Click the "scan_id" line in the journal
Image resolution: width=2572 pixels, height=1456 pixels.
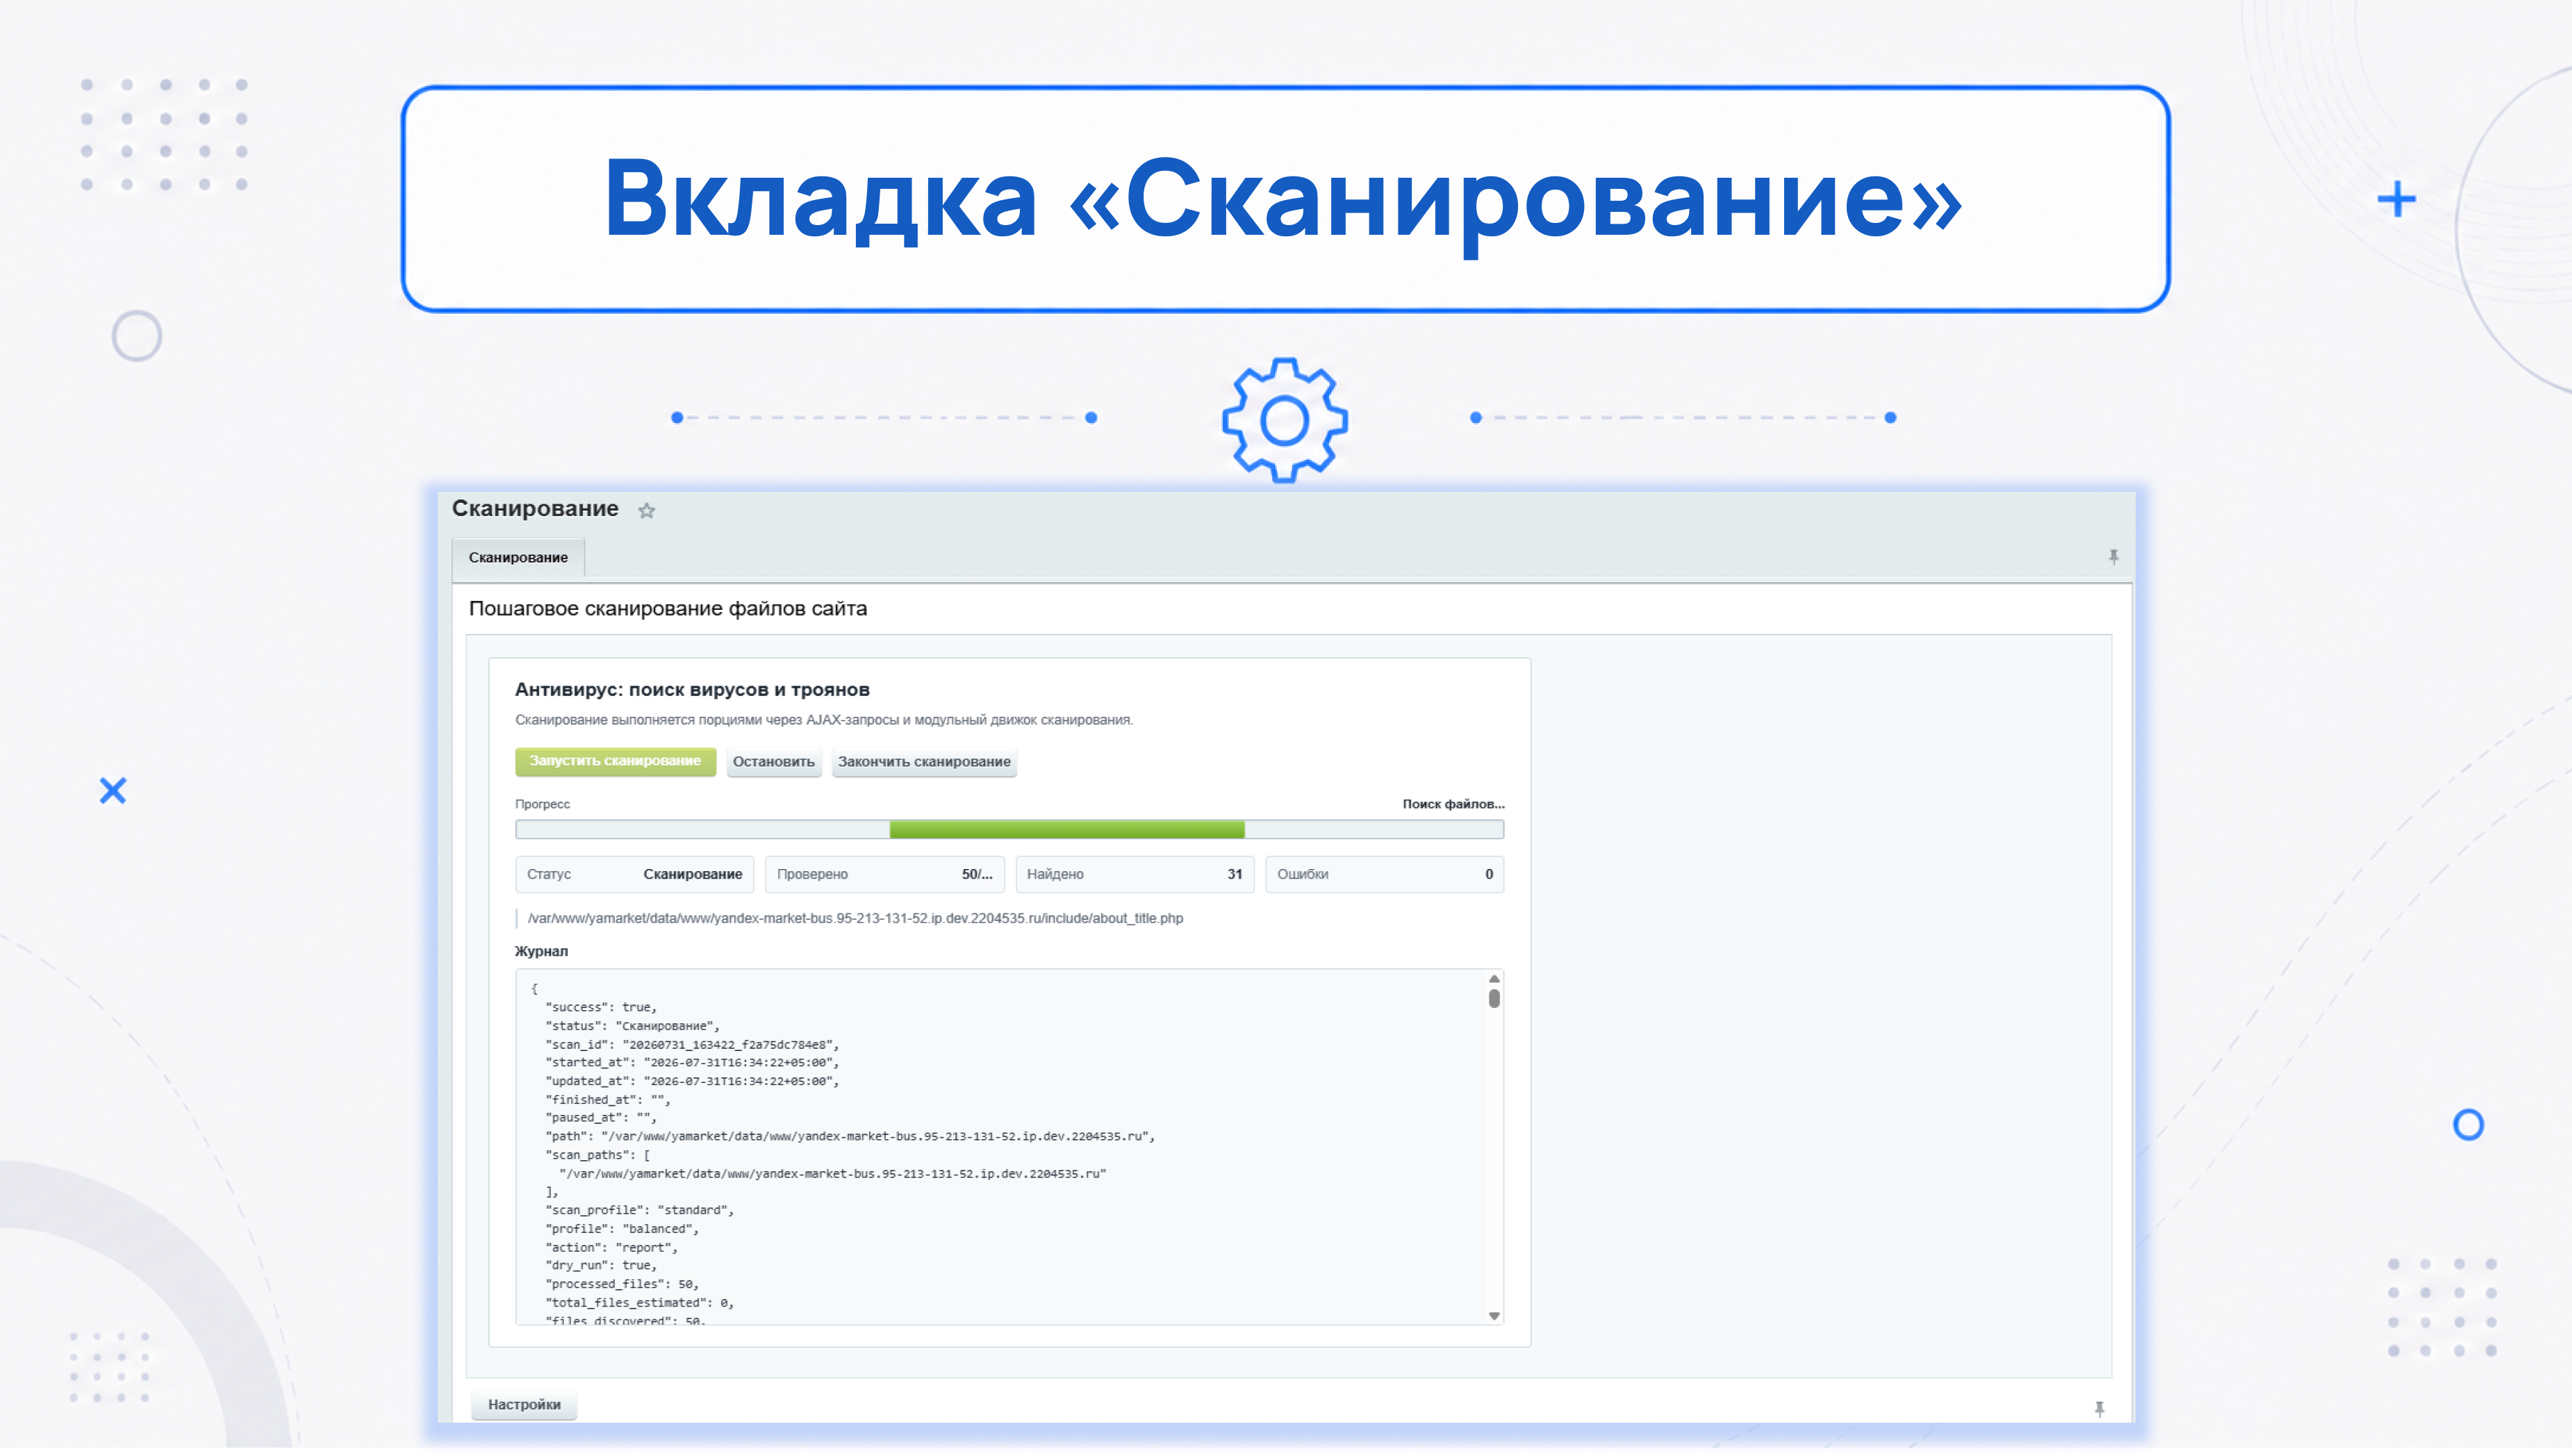point(692,1045)
